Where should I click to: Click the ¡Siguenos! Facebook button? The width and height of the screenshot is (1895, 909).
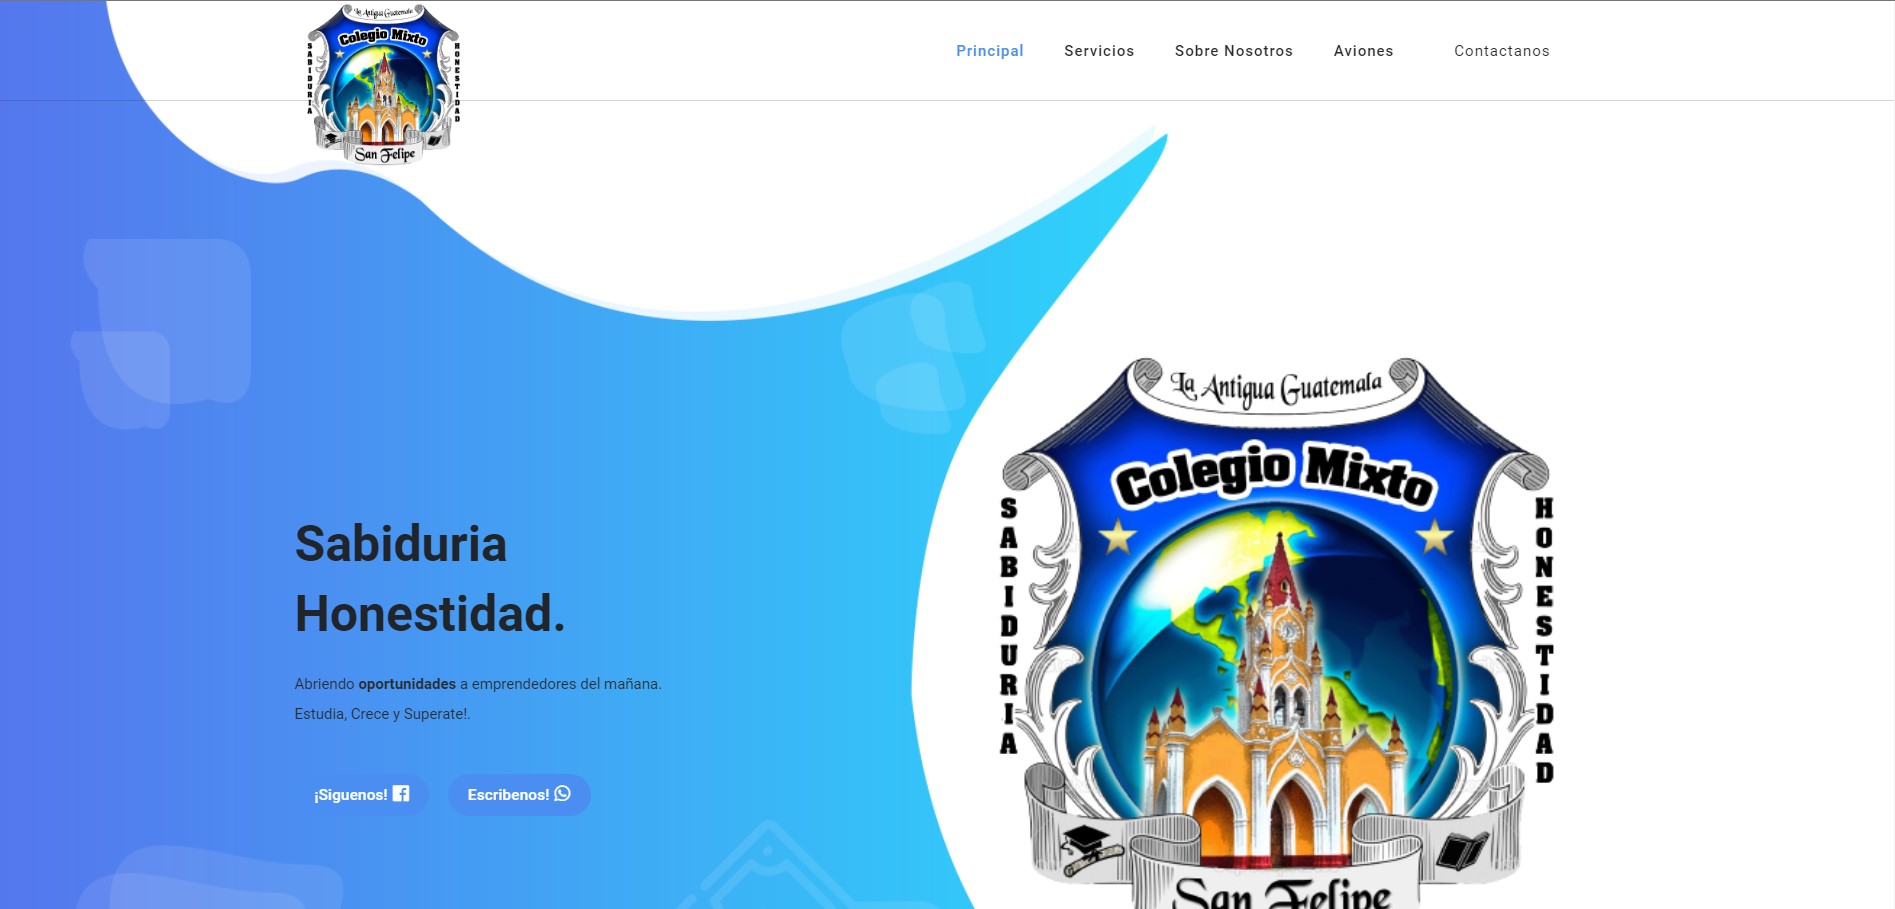click(x=361, y=794)
